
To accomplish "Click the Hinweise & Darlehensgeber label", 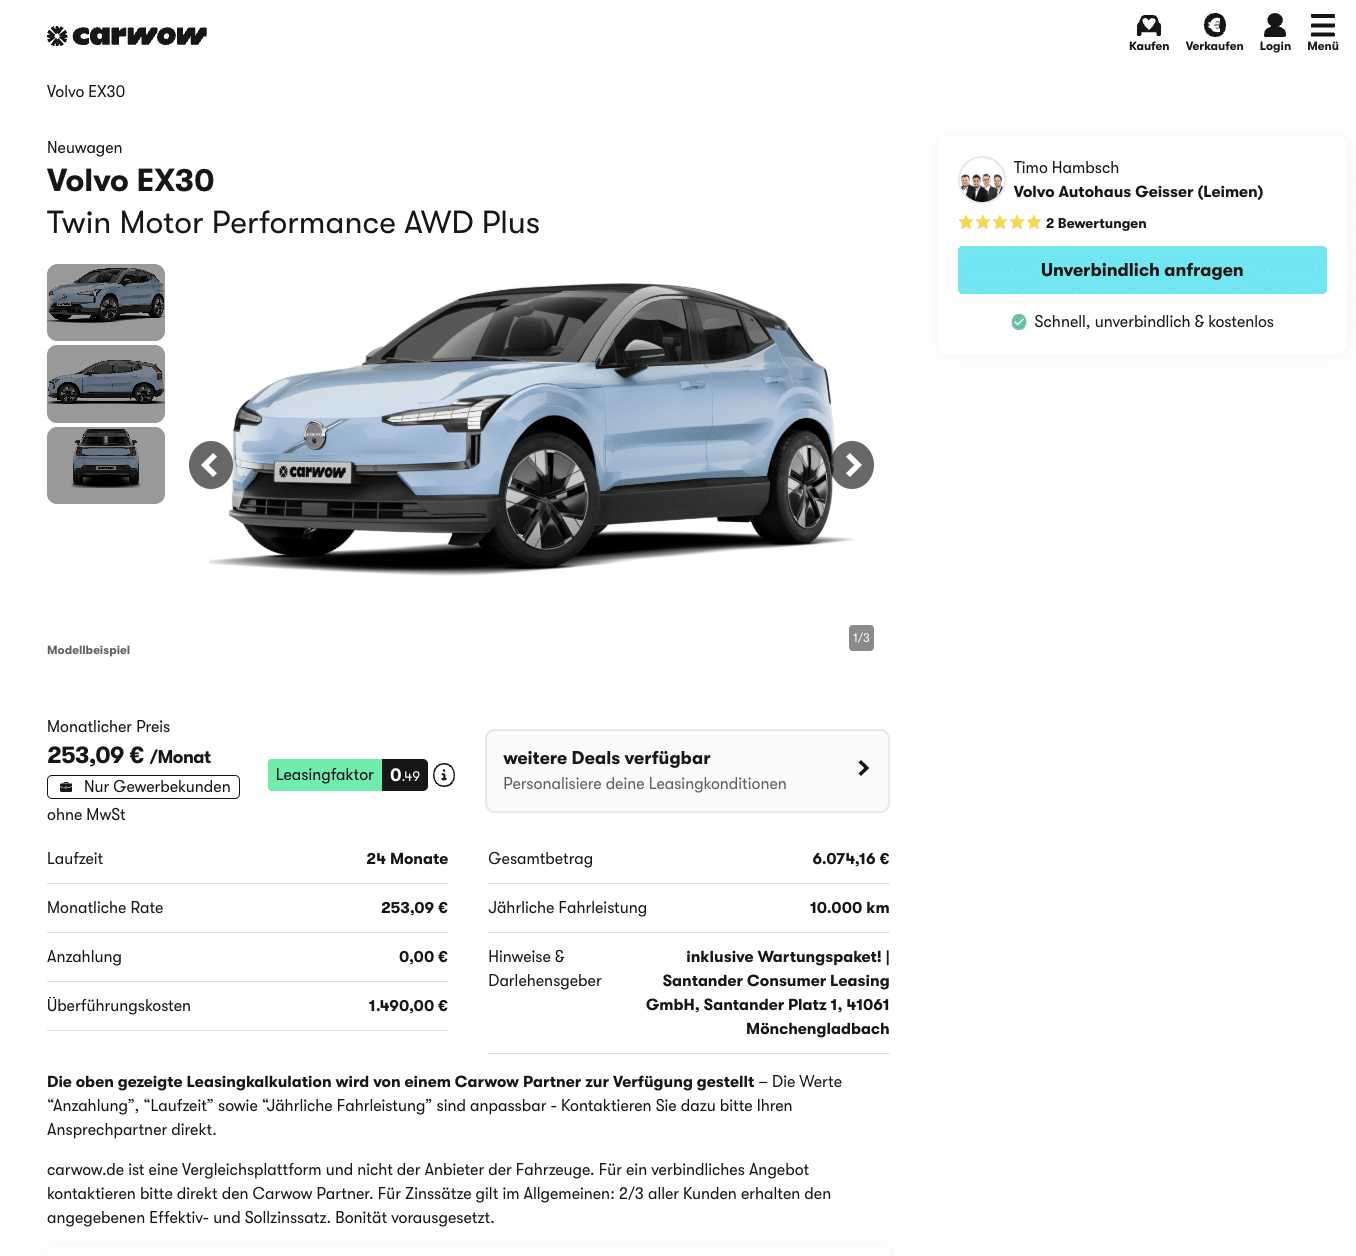I will 545,969.
